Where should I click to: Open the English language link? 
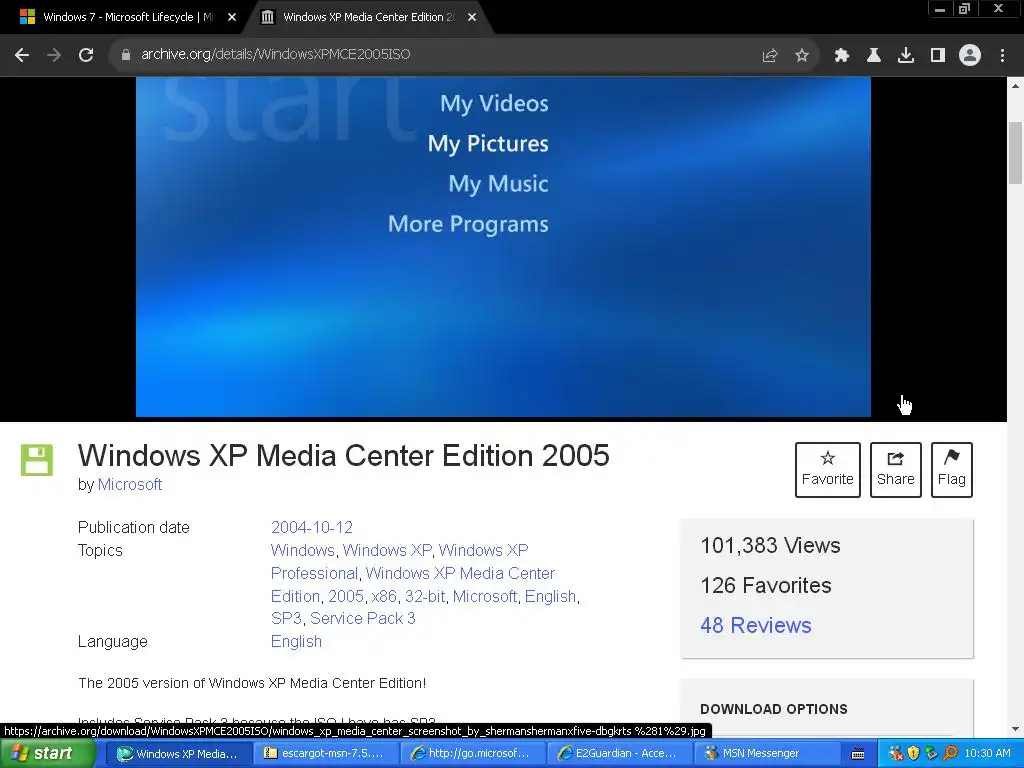point(296,641)
